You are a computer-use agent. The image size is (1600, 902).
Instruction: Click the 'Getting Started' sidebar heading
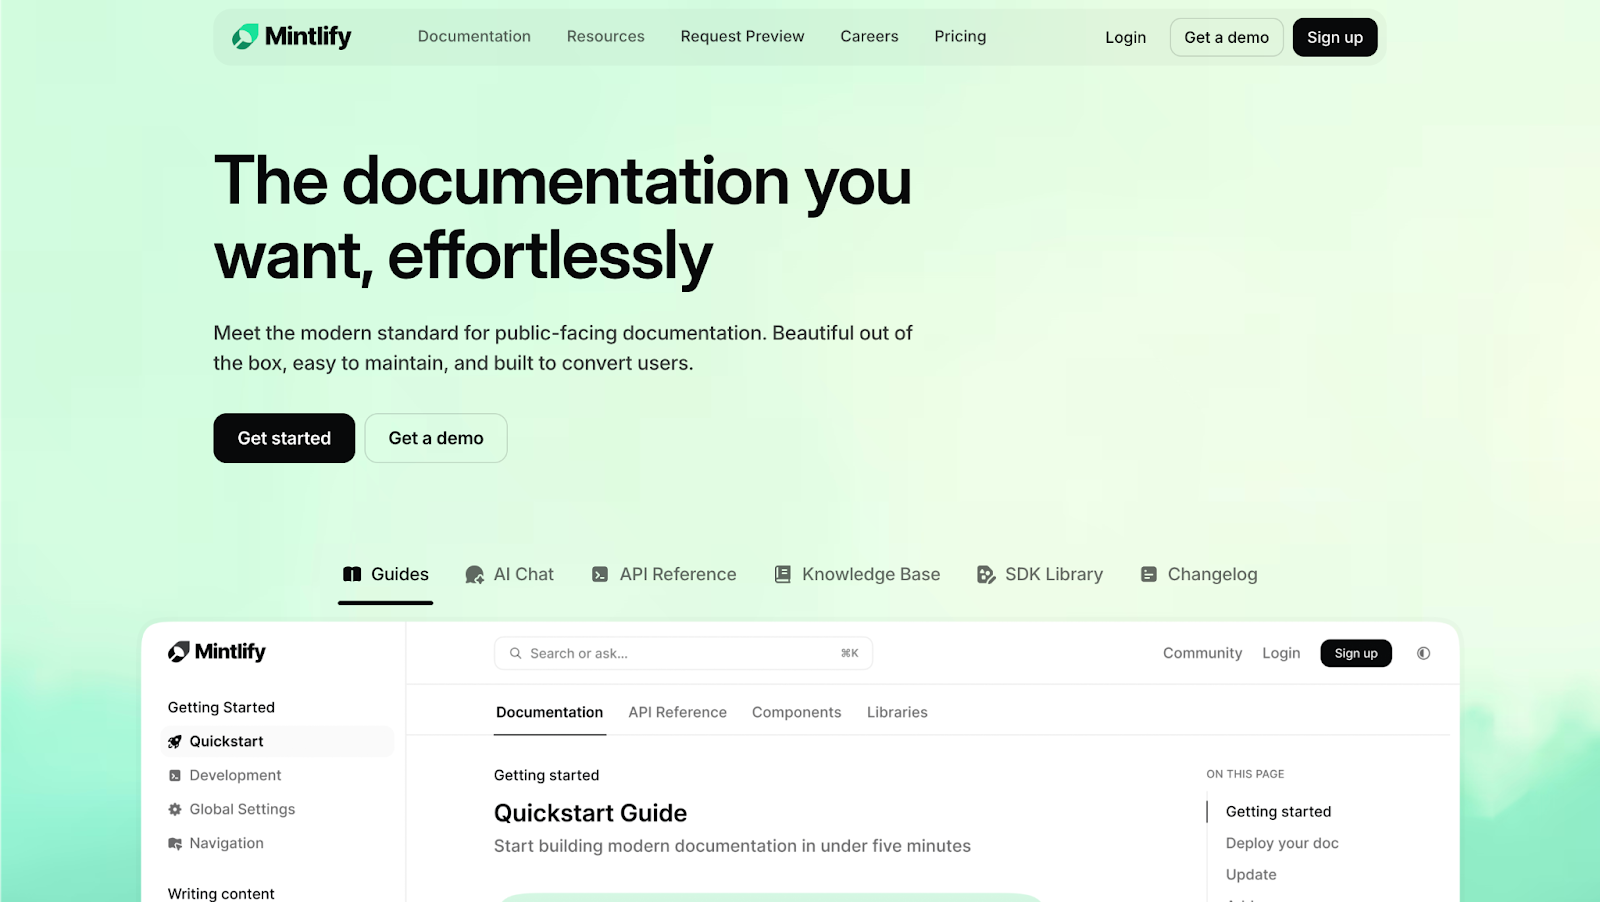click(x=221, y=707)
